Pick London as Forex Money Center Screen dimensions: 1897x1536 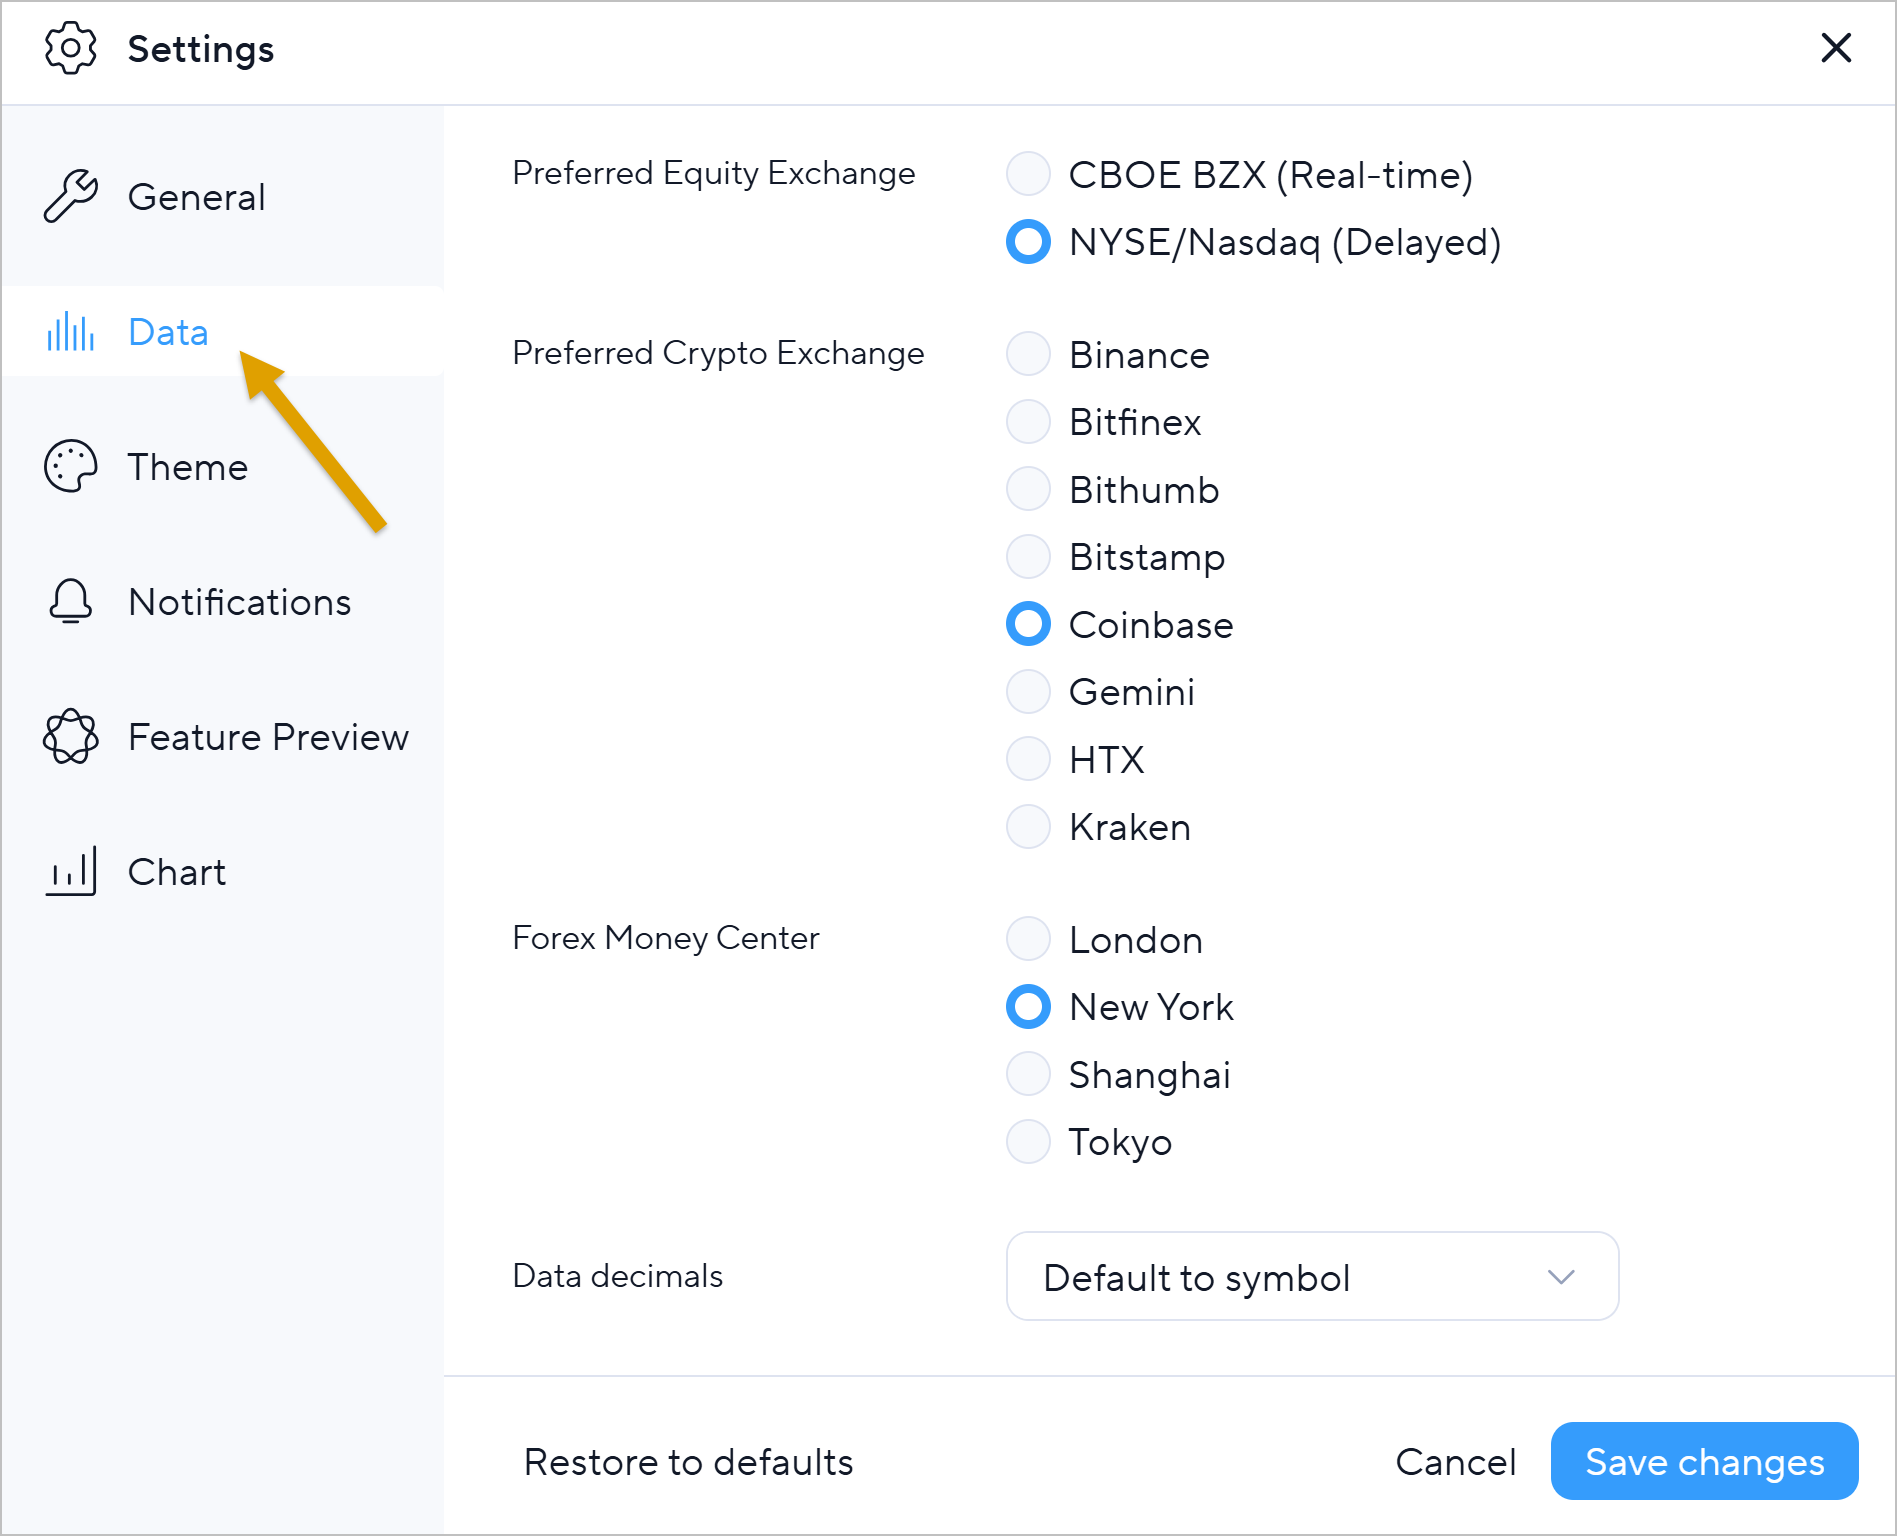click(x=1028, y=939)
